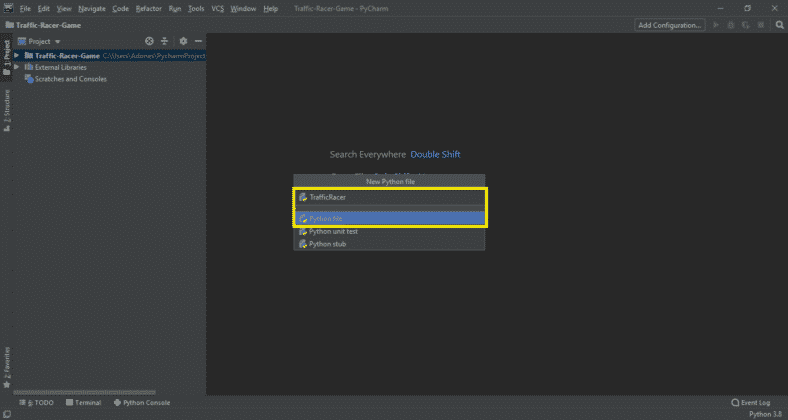Click the Search Everywhere magnifier icon
The height and width of the screenshot is (420, 788).
(x=777, y=24)
